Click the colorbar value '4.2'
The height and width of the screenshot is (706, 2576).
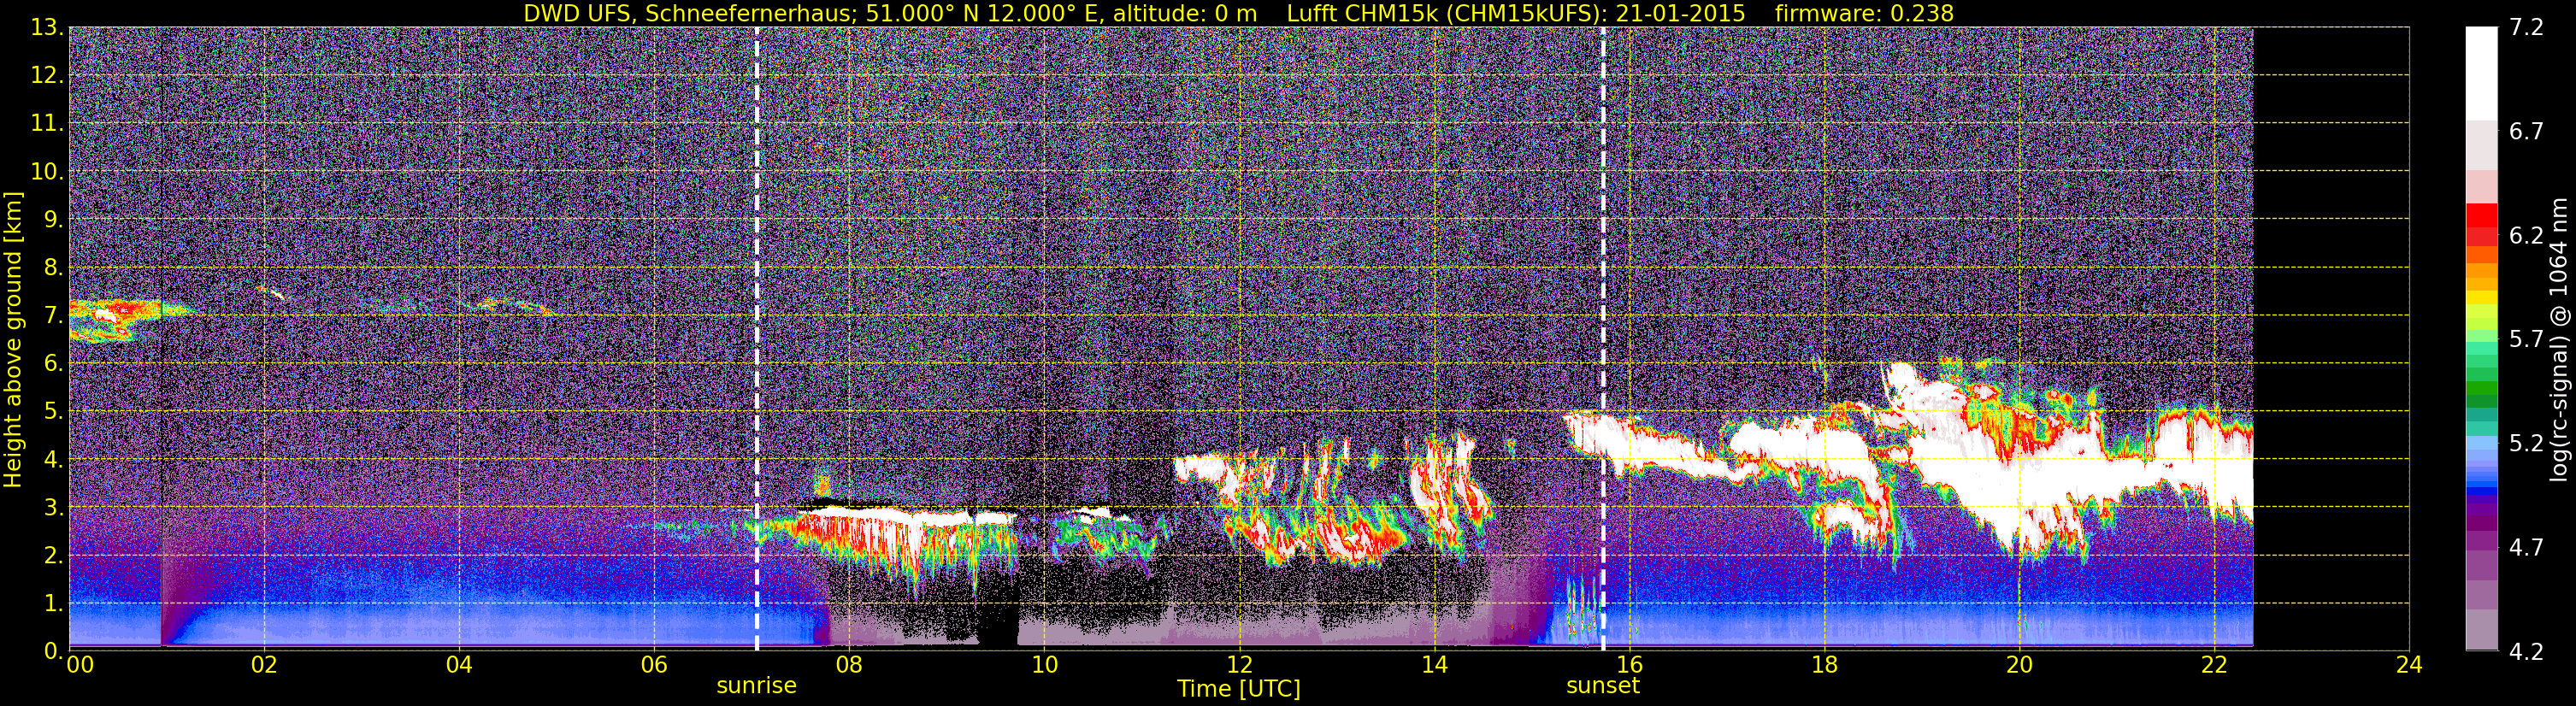(x=2526, y=651)
